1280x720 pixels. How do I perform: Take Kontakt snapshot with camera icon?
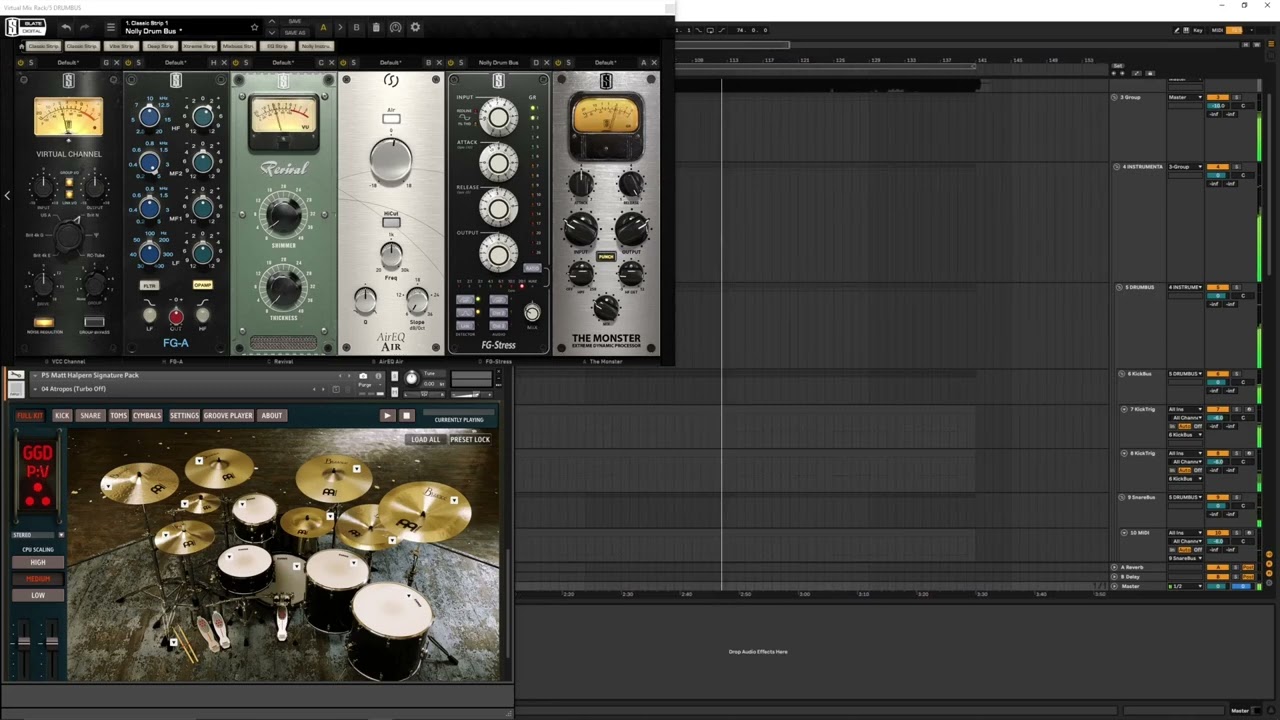363,376
